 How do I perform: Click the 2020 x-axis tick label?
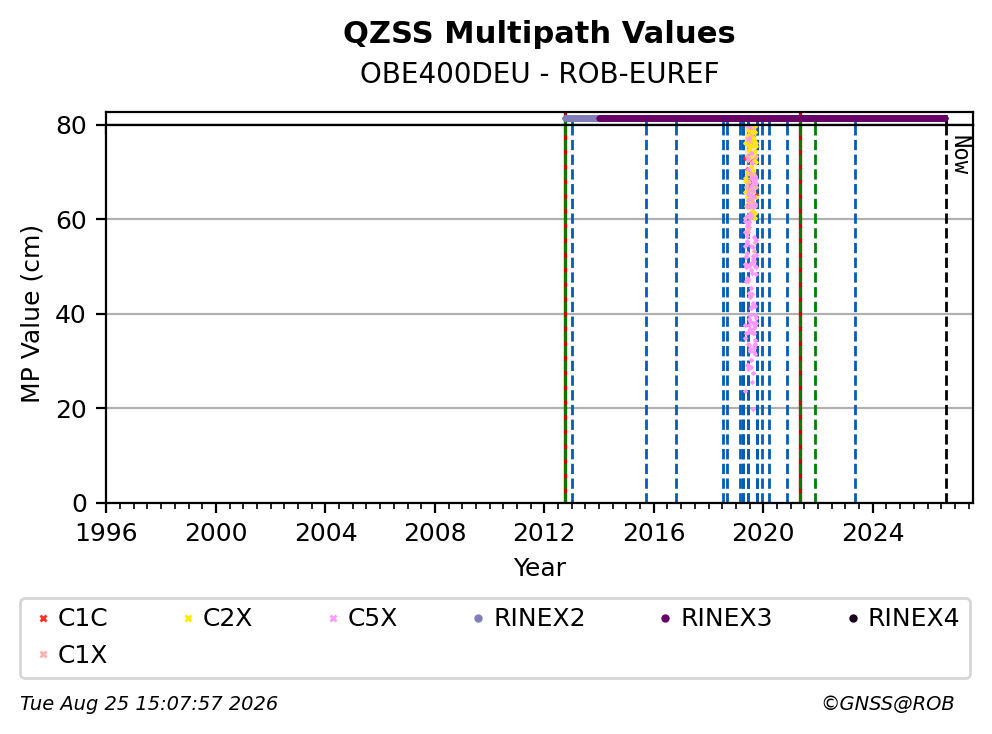[x=763, y=533]
